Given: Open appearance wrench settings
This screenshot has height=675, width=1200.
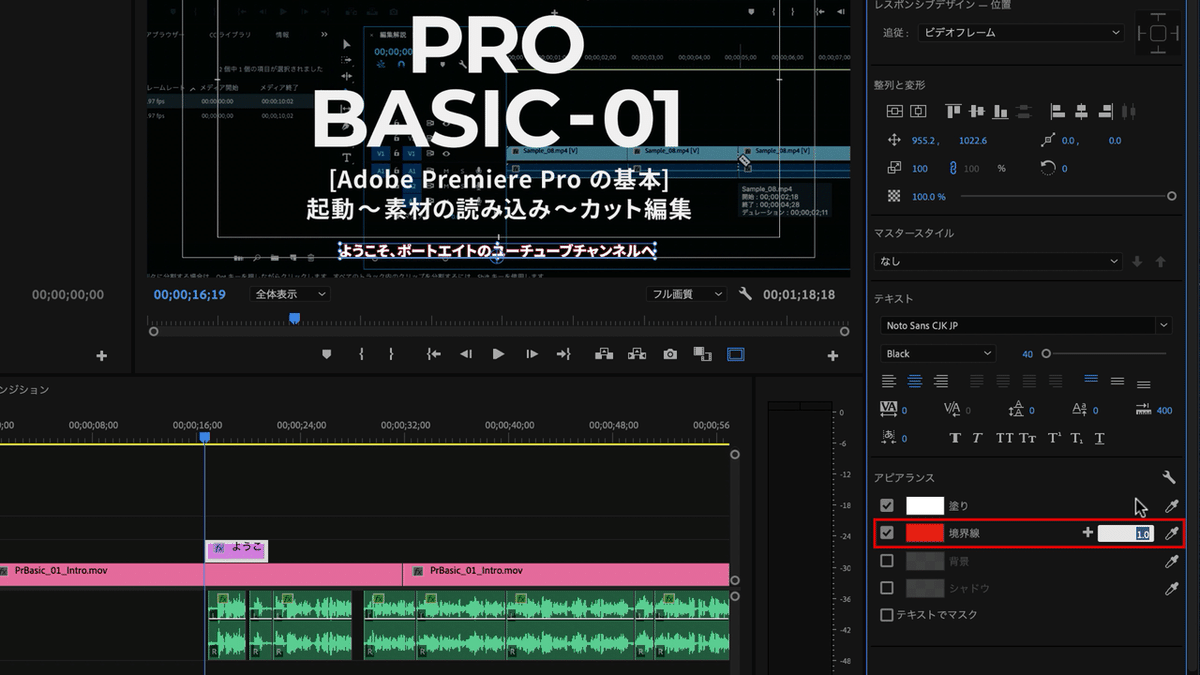Looking at the screenshot, I should (1169, 477).
